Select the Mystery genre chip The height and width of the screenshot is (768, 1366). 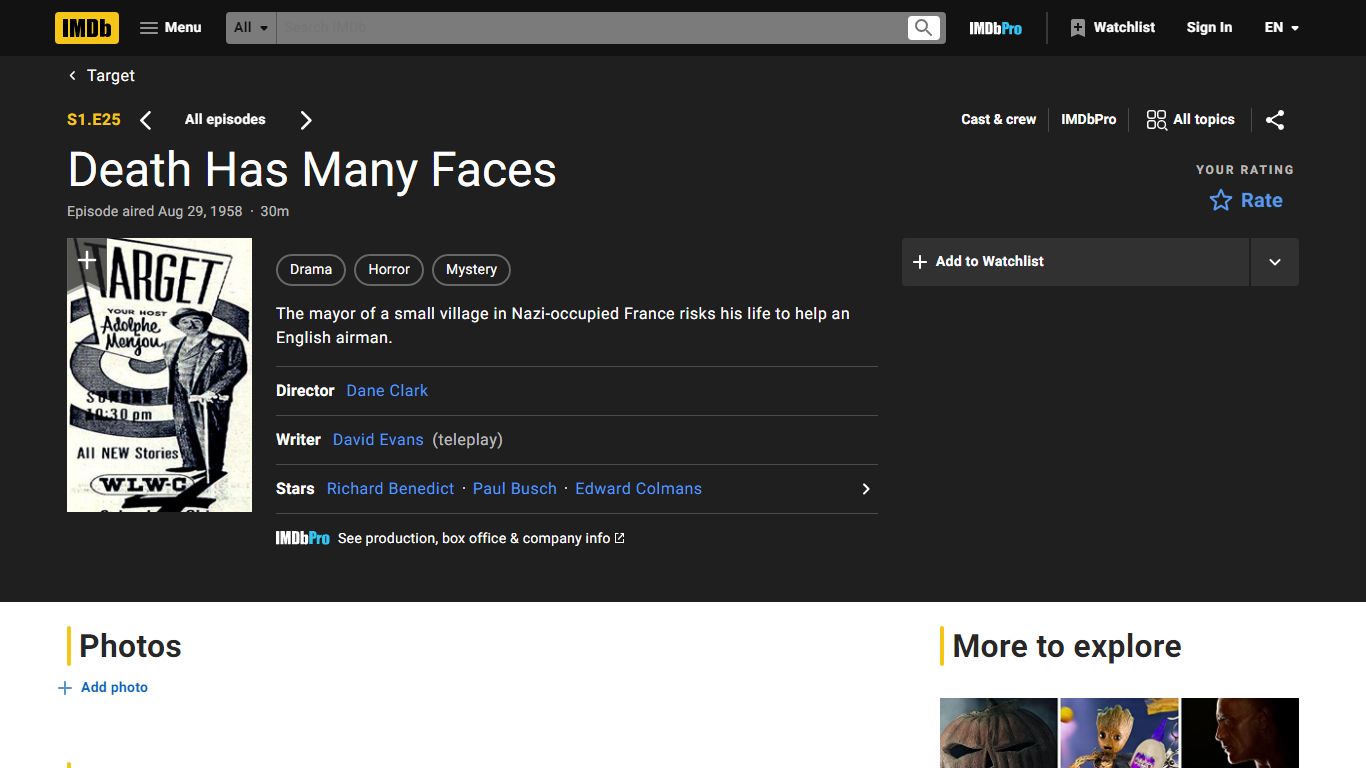(471, 270)
